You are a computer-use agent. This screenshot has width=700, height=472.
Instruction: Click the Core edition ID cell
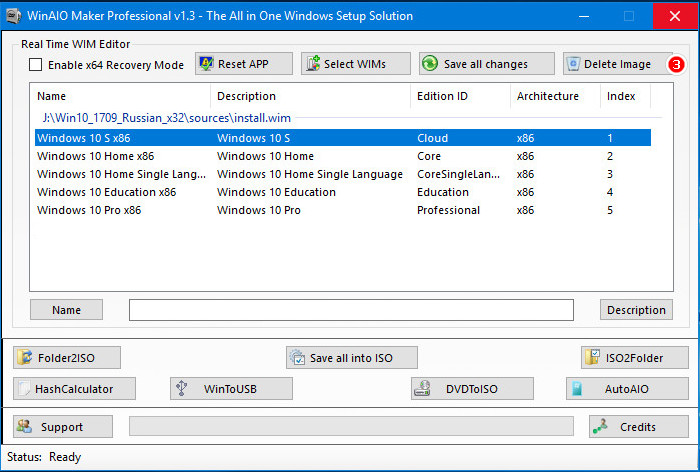(x=429, y=156)
